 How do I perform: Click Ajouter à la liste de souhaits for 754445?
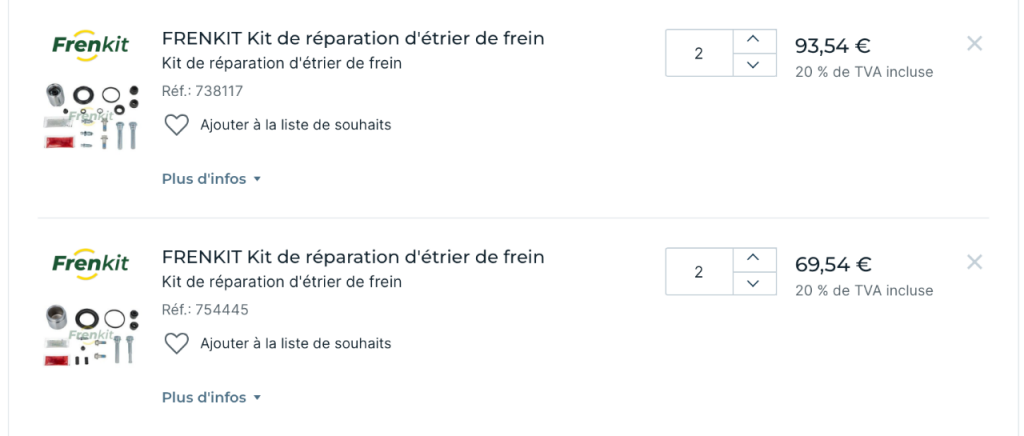[295, 343]
